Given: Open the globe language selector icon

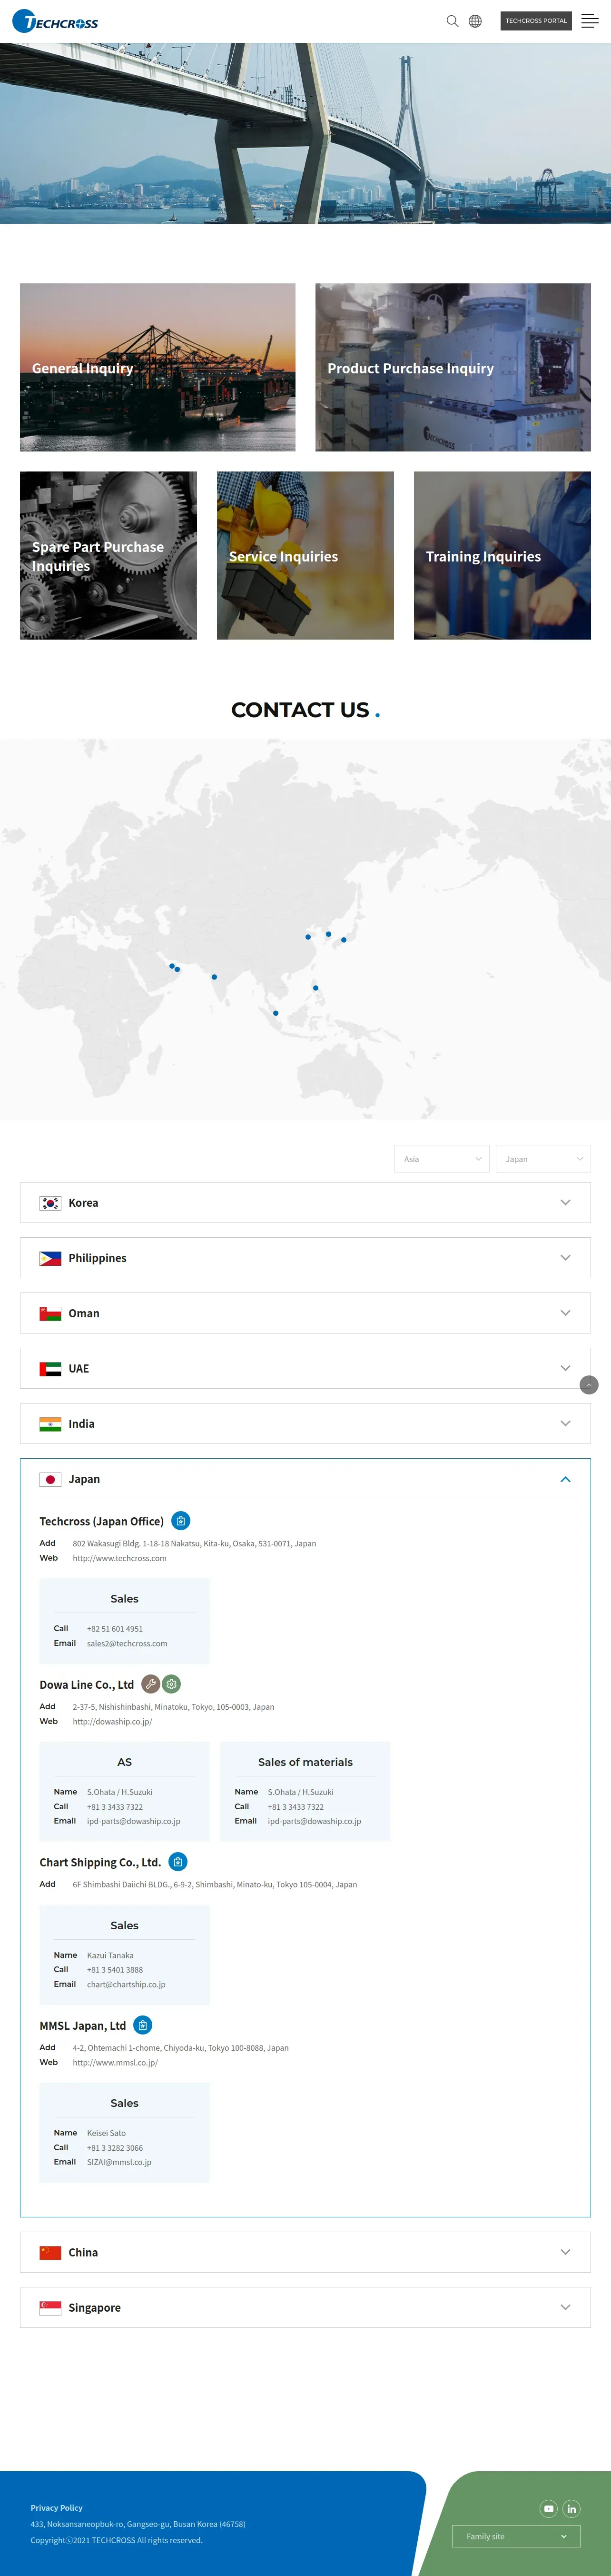Looking at the screenshot, I should tap(475, 21).
